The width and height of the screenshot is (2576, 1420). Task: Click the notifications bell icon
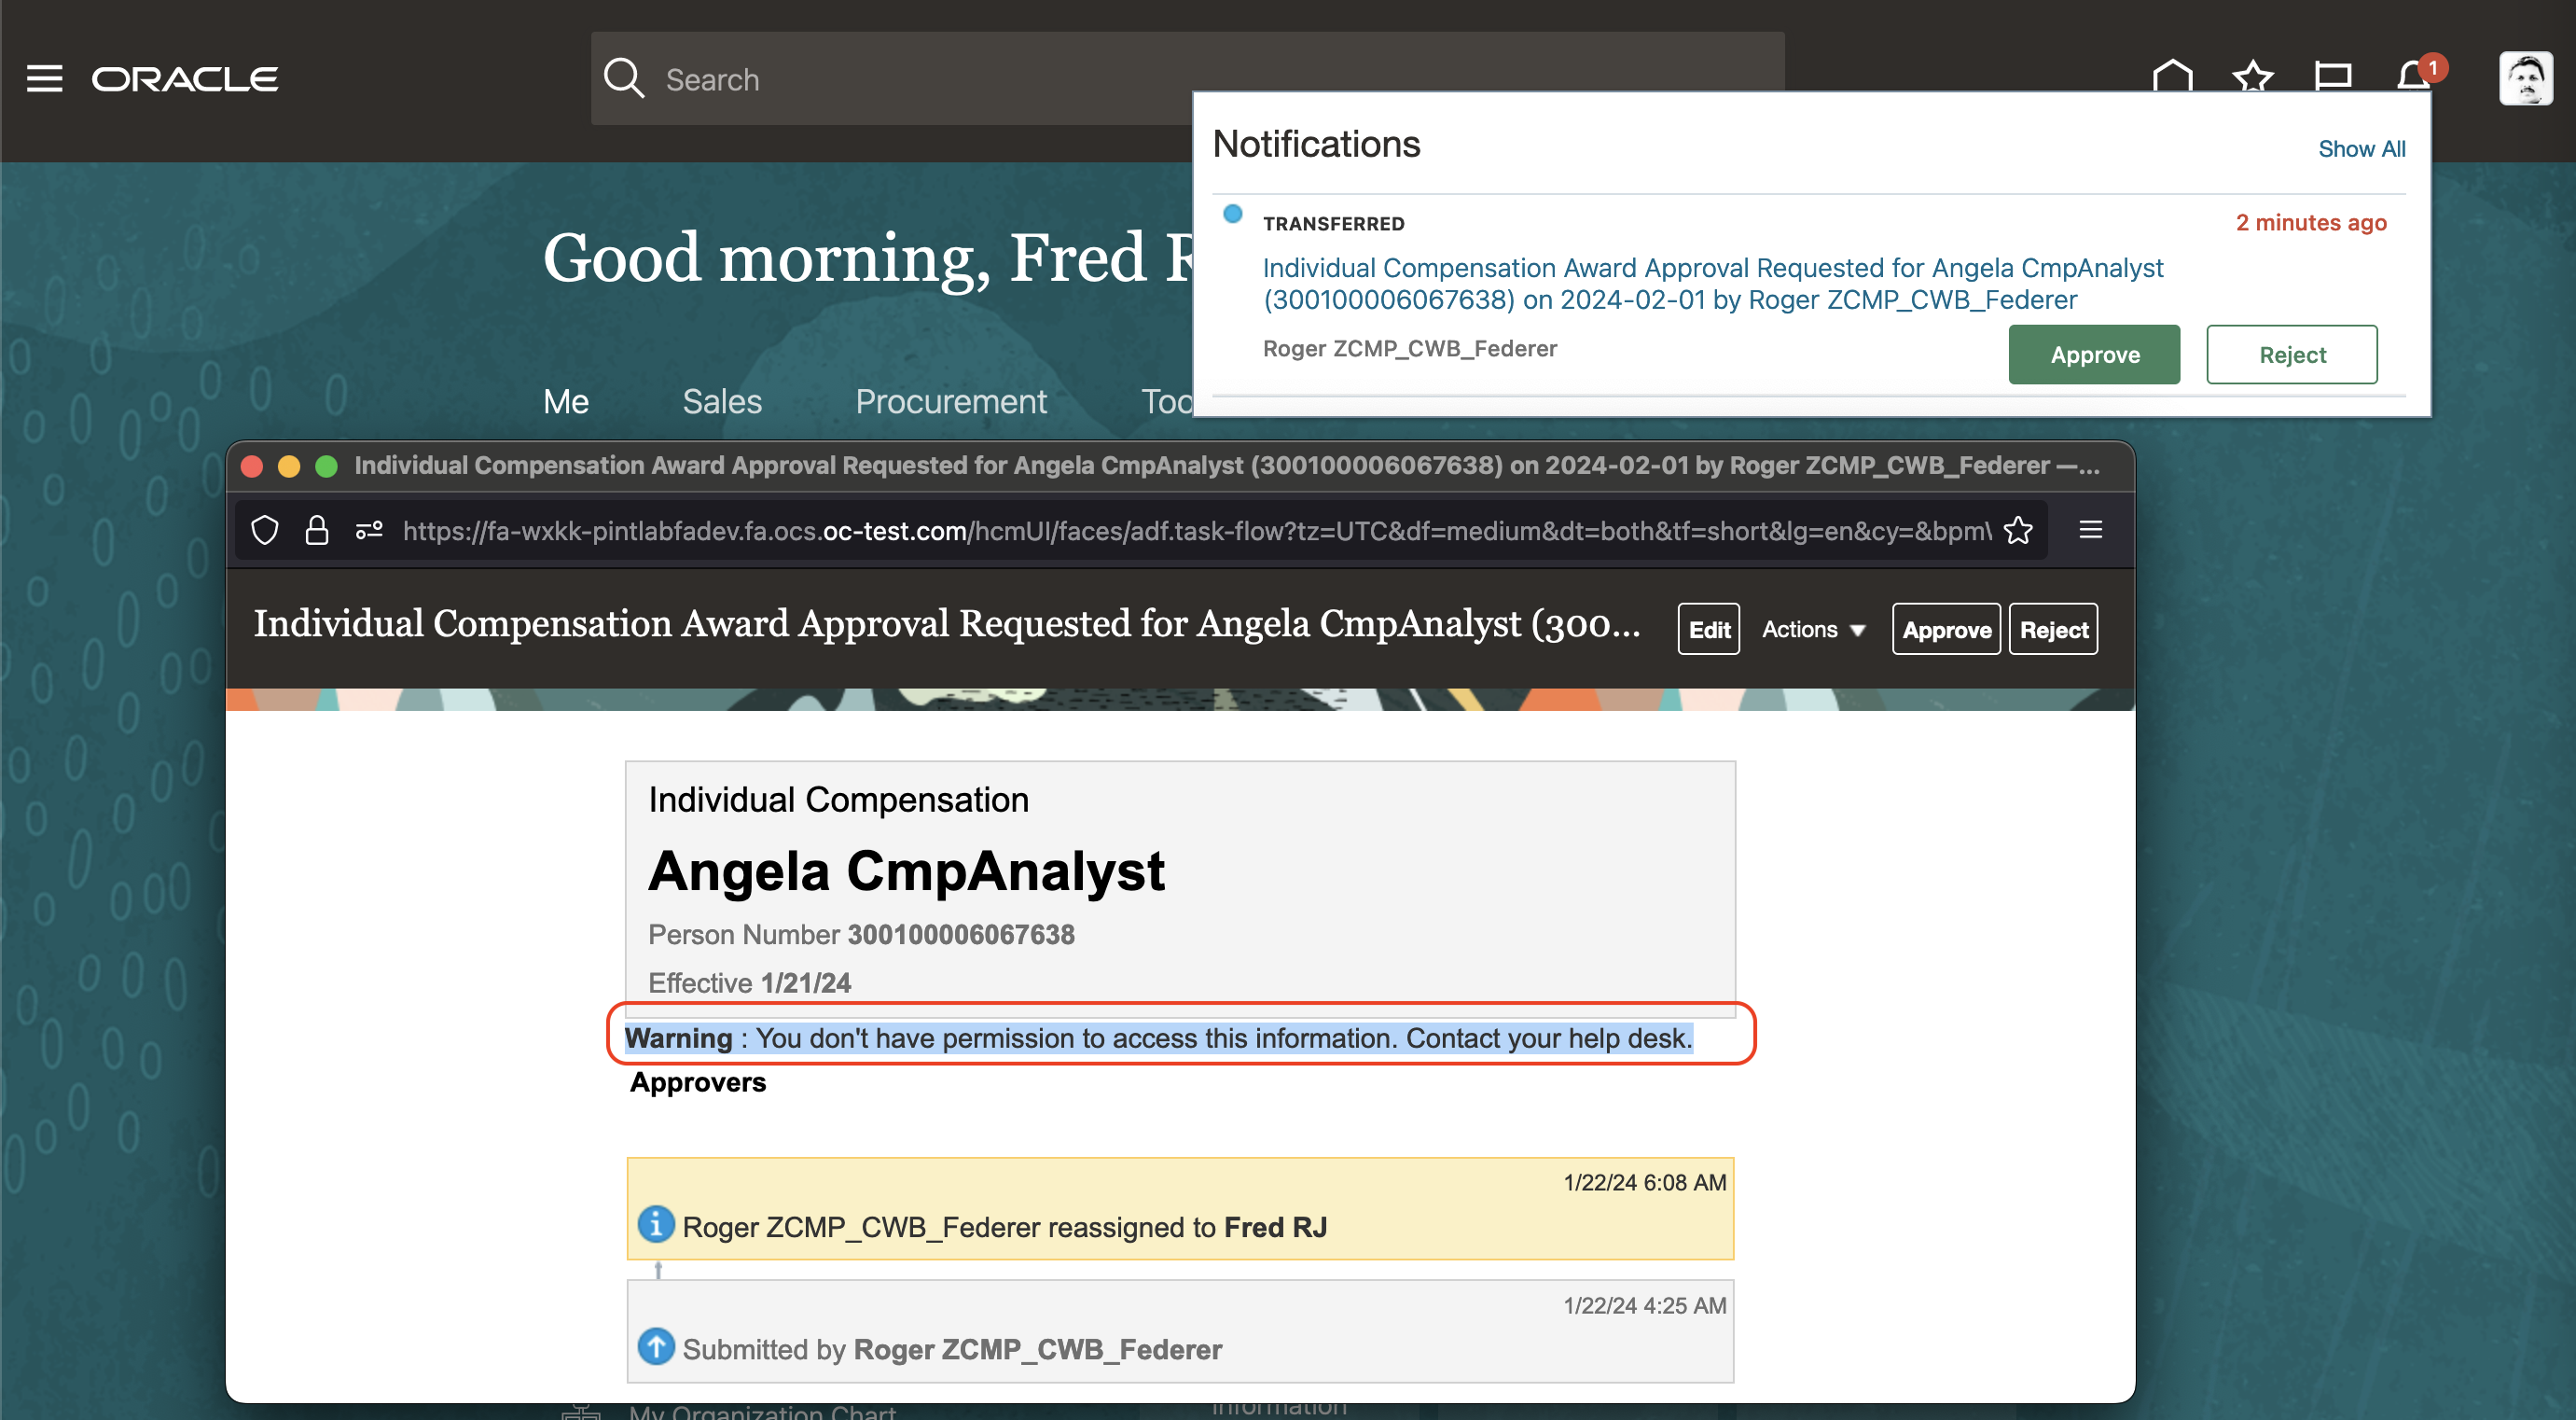coord(2414,76)
